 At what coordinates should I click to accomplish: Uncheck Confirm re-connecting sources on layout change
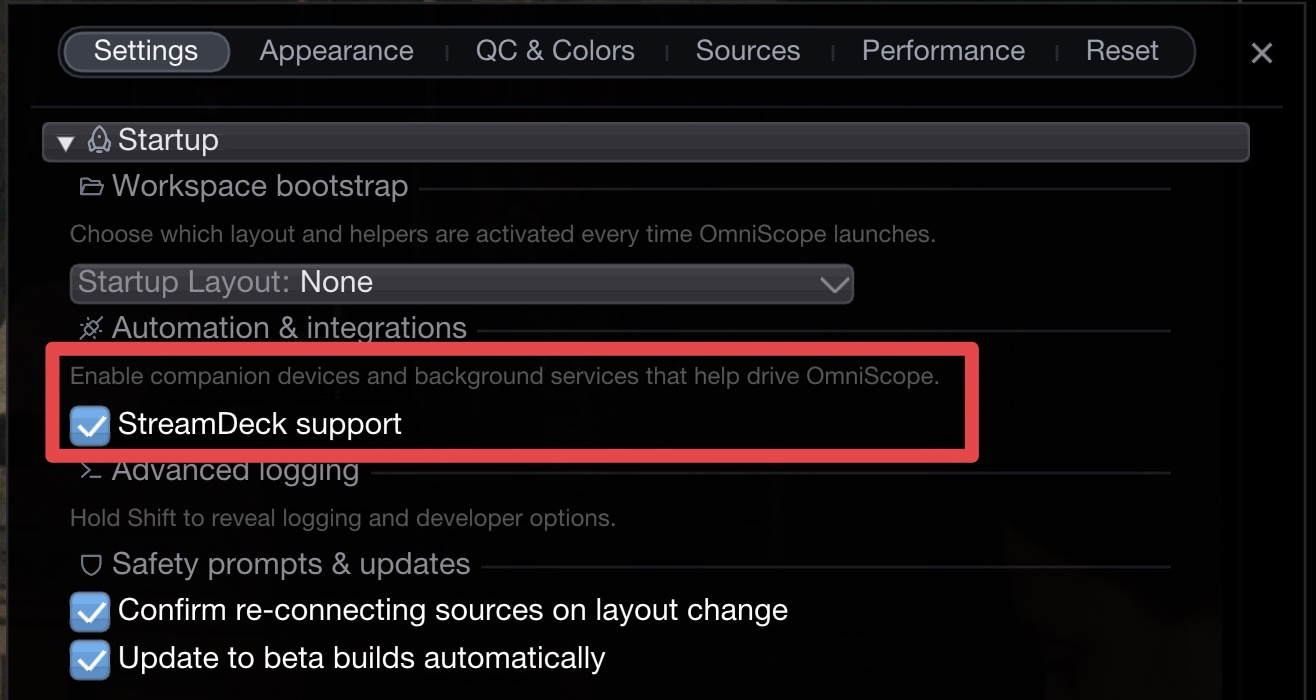(90, 611)
